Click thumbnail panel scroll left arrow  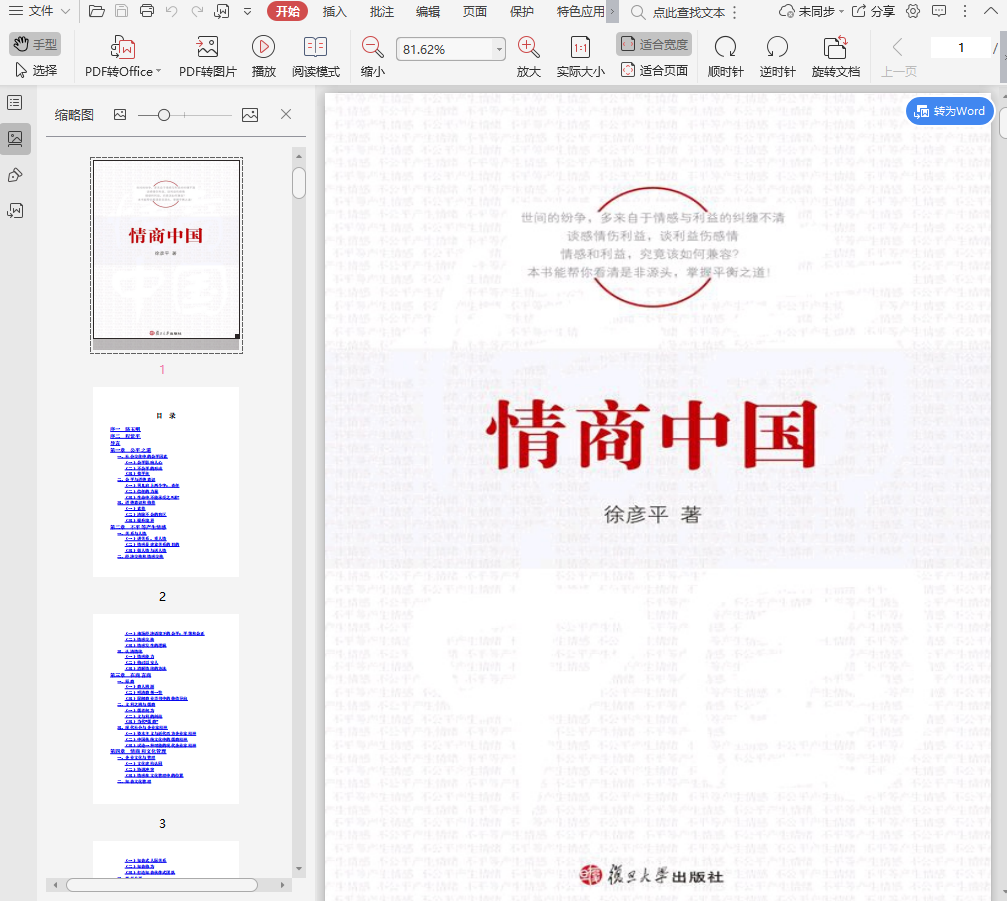click(55, 885)
